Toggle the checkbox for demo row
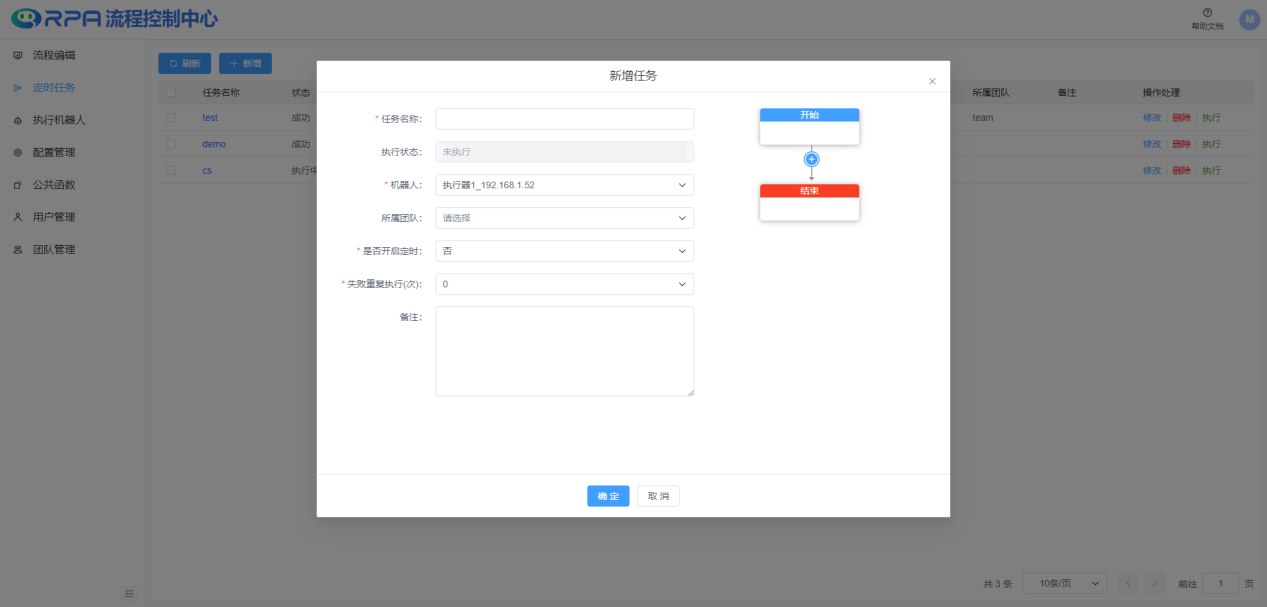 171,144
